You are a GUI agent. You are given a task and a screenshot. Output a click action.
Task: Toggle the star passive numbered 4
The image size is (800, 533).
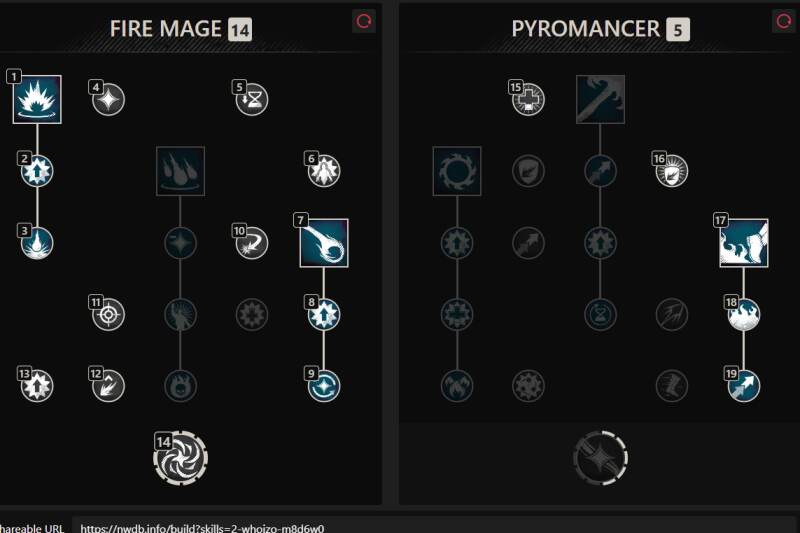[x=109, y=99]
